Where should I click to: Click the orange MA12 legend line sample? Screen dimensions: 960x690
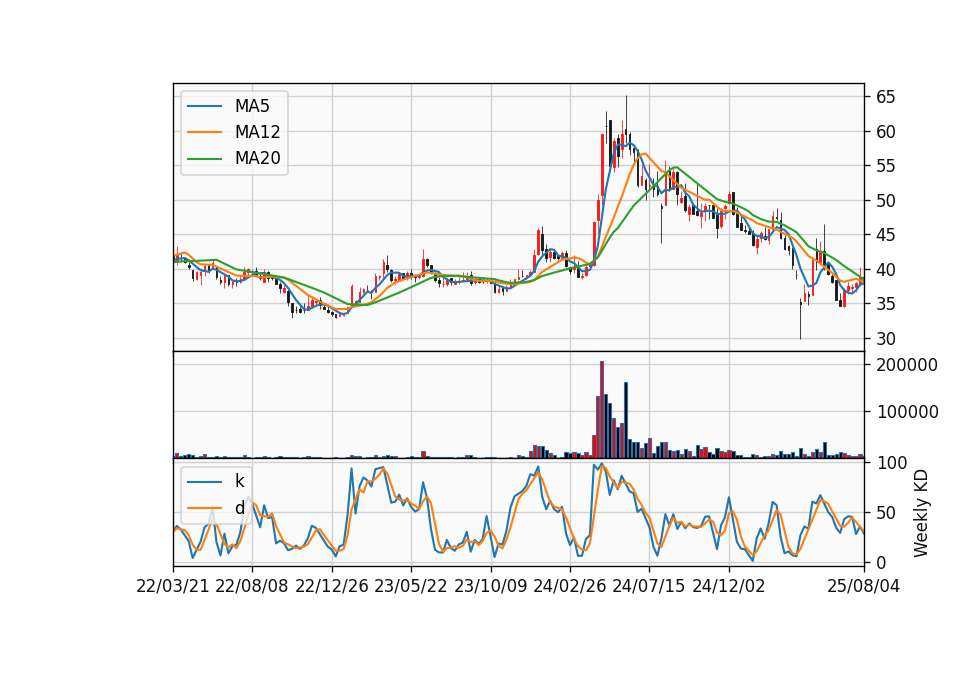[204, 132]
